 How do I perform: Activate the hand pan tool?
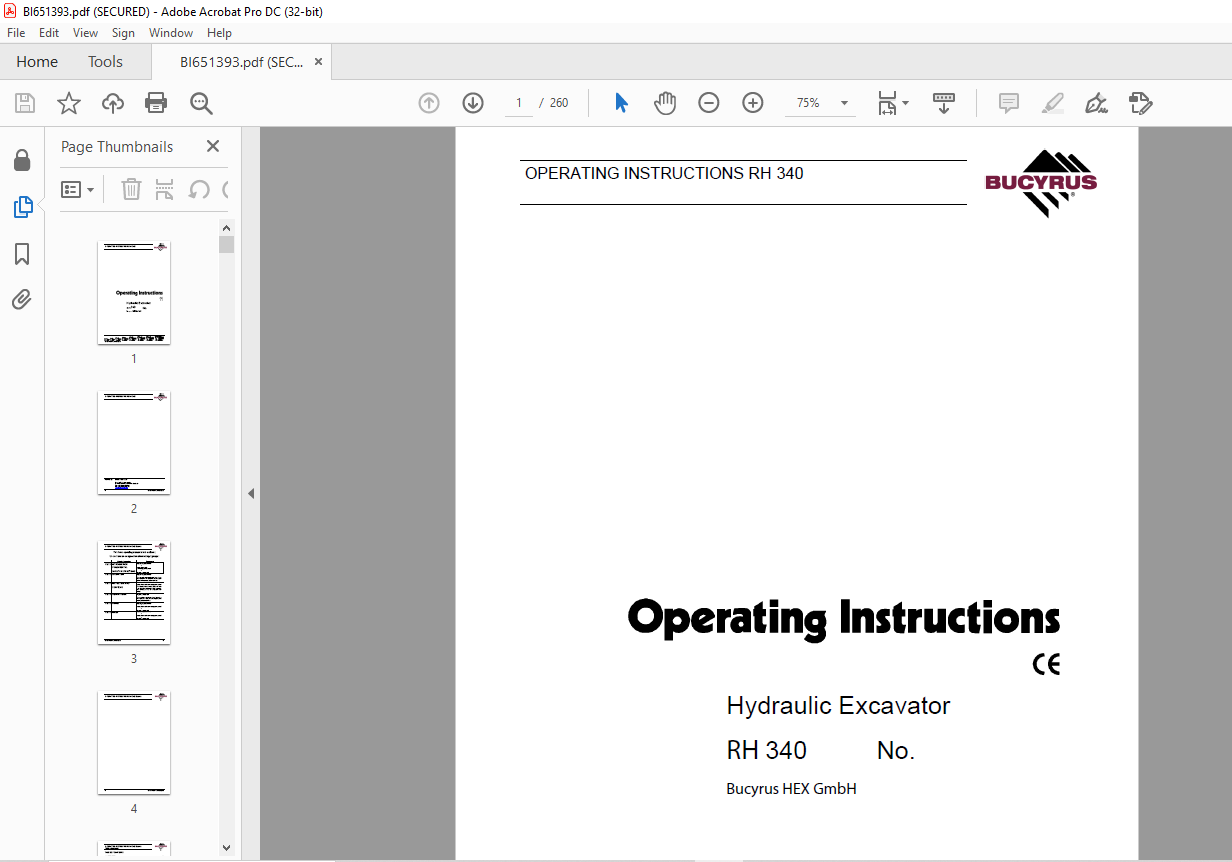pyautogui.click(x=665, y=103)
